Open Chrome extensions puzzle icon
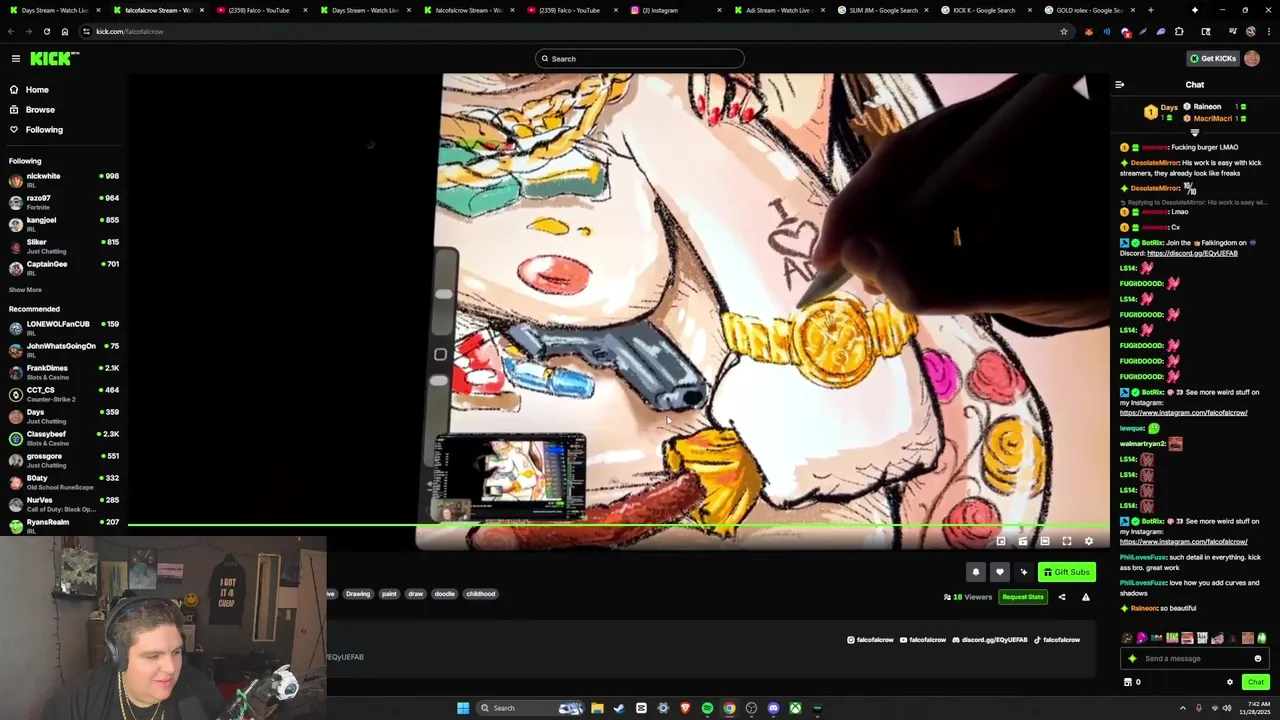Screen dimensions: 1280x720 click(x=1179, y=31)
